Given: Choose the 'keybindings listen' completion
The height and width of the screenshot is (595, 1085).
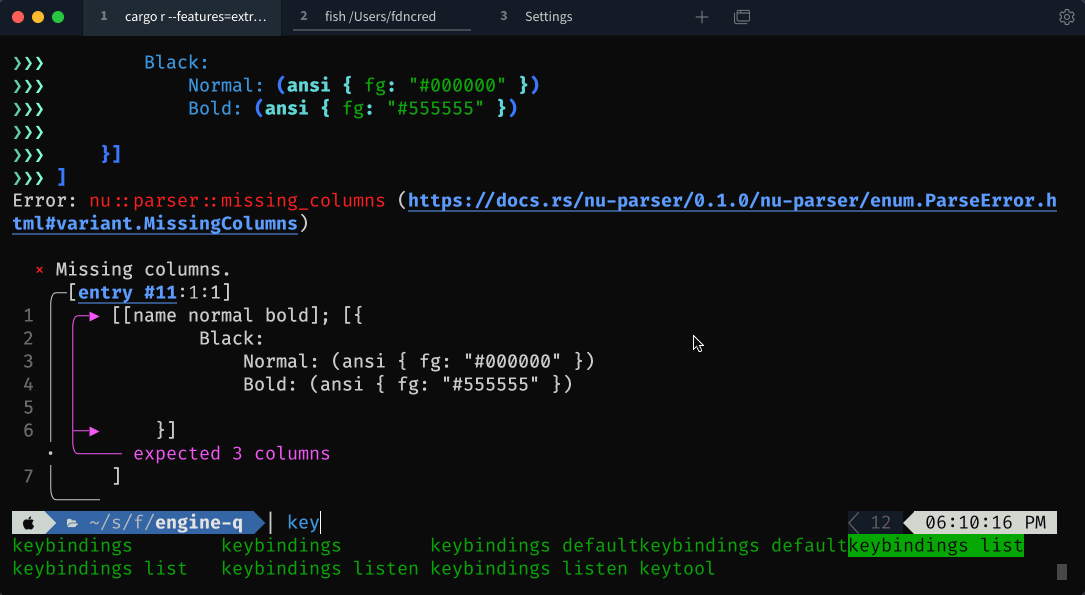Looking at the screenshot, I should click(x=320, y=568).
